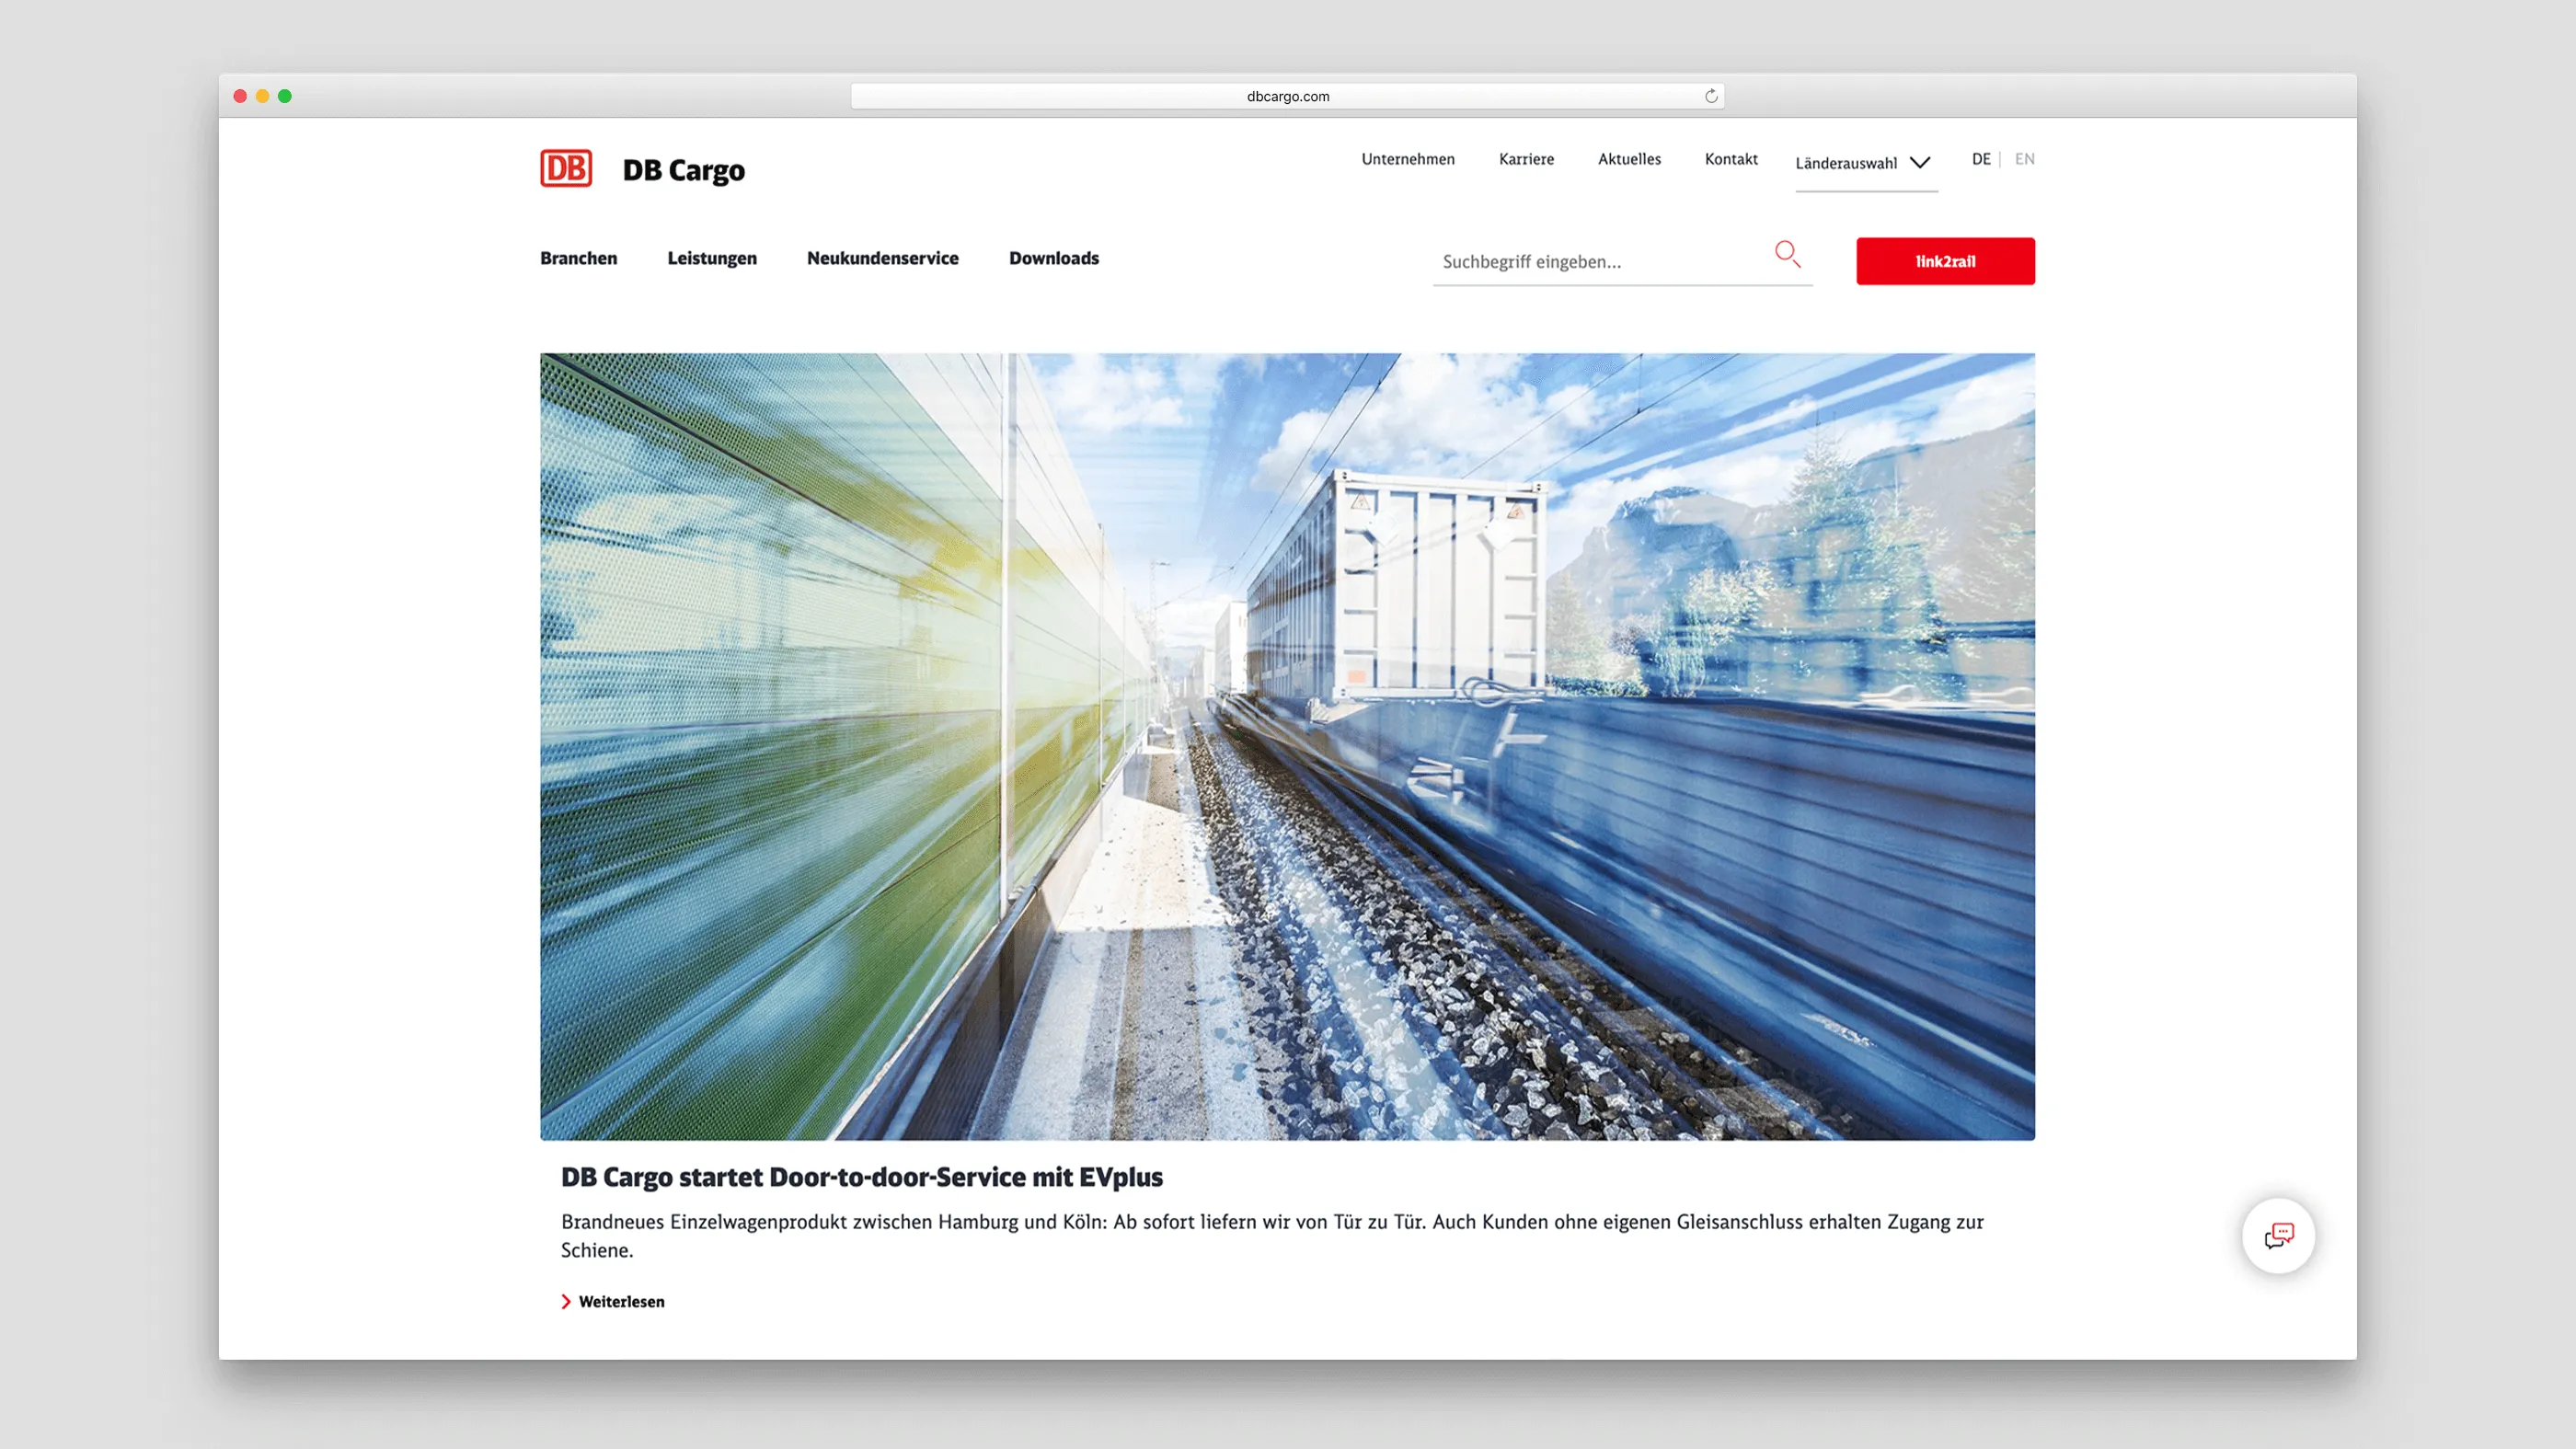Viewport: 2576px width, 1449px height.
Task: Maximize window using green button
Action: tap(285, 96)
